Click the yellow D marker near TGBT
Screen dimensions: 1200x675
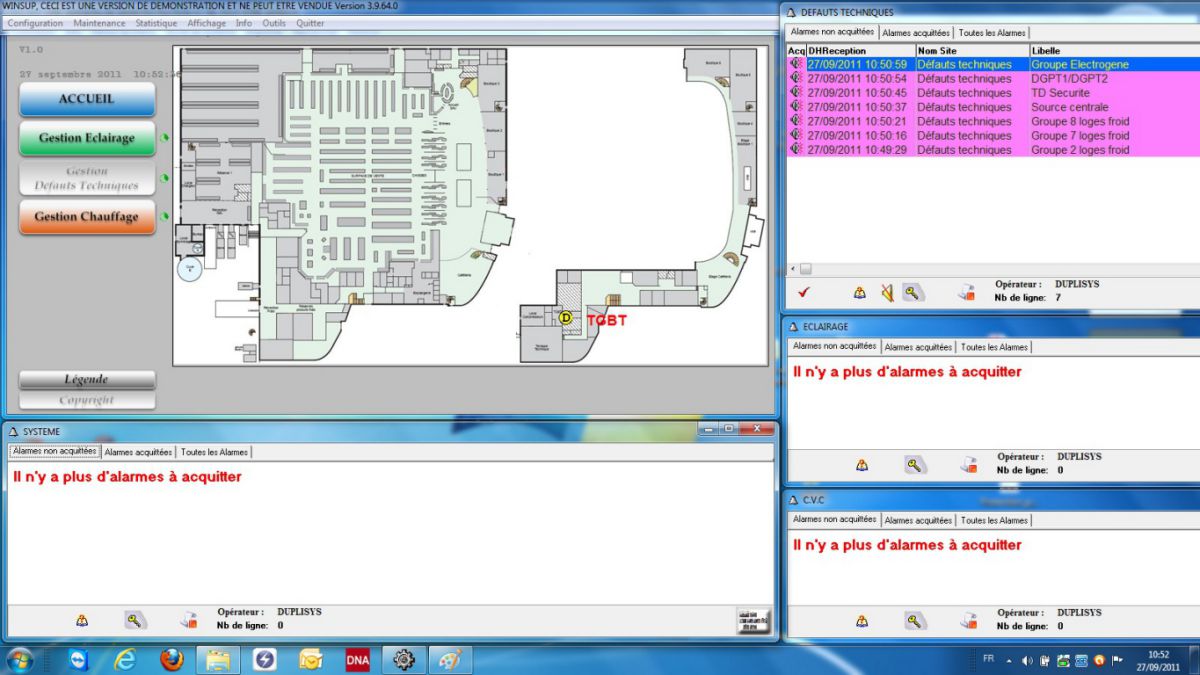coord(566,318)
